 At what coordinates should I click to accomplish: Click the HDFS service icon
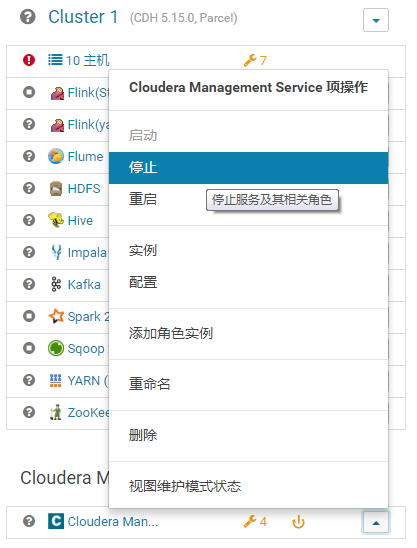pos(56,188)
